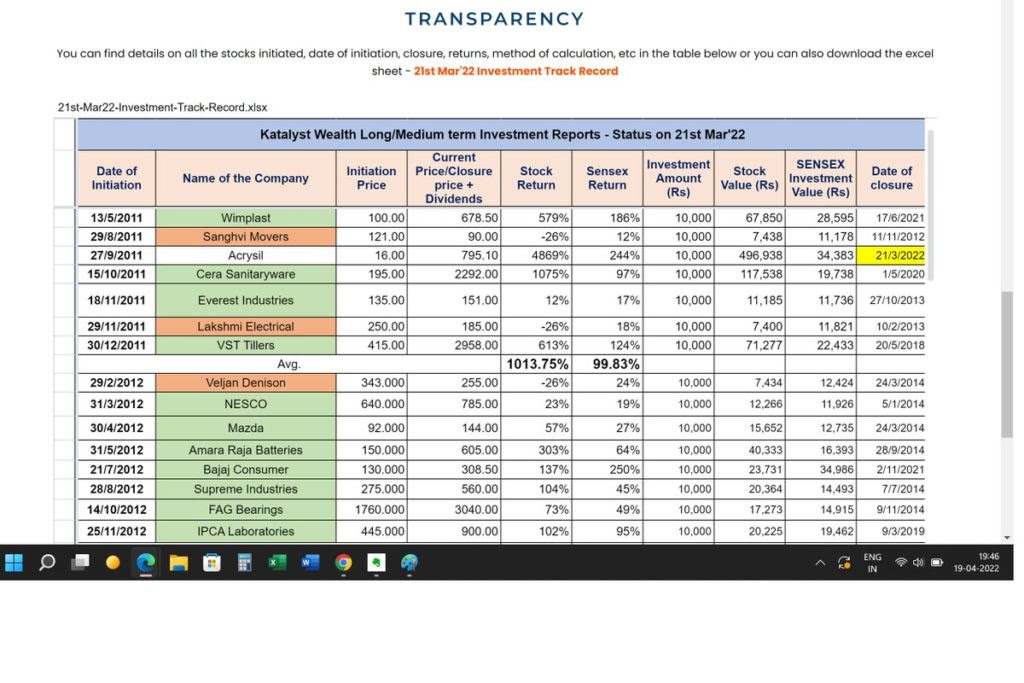Select the IPCA Laboratories cell
Screen dimensions: 1024x683
coord(246,532)
